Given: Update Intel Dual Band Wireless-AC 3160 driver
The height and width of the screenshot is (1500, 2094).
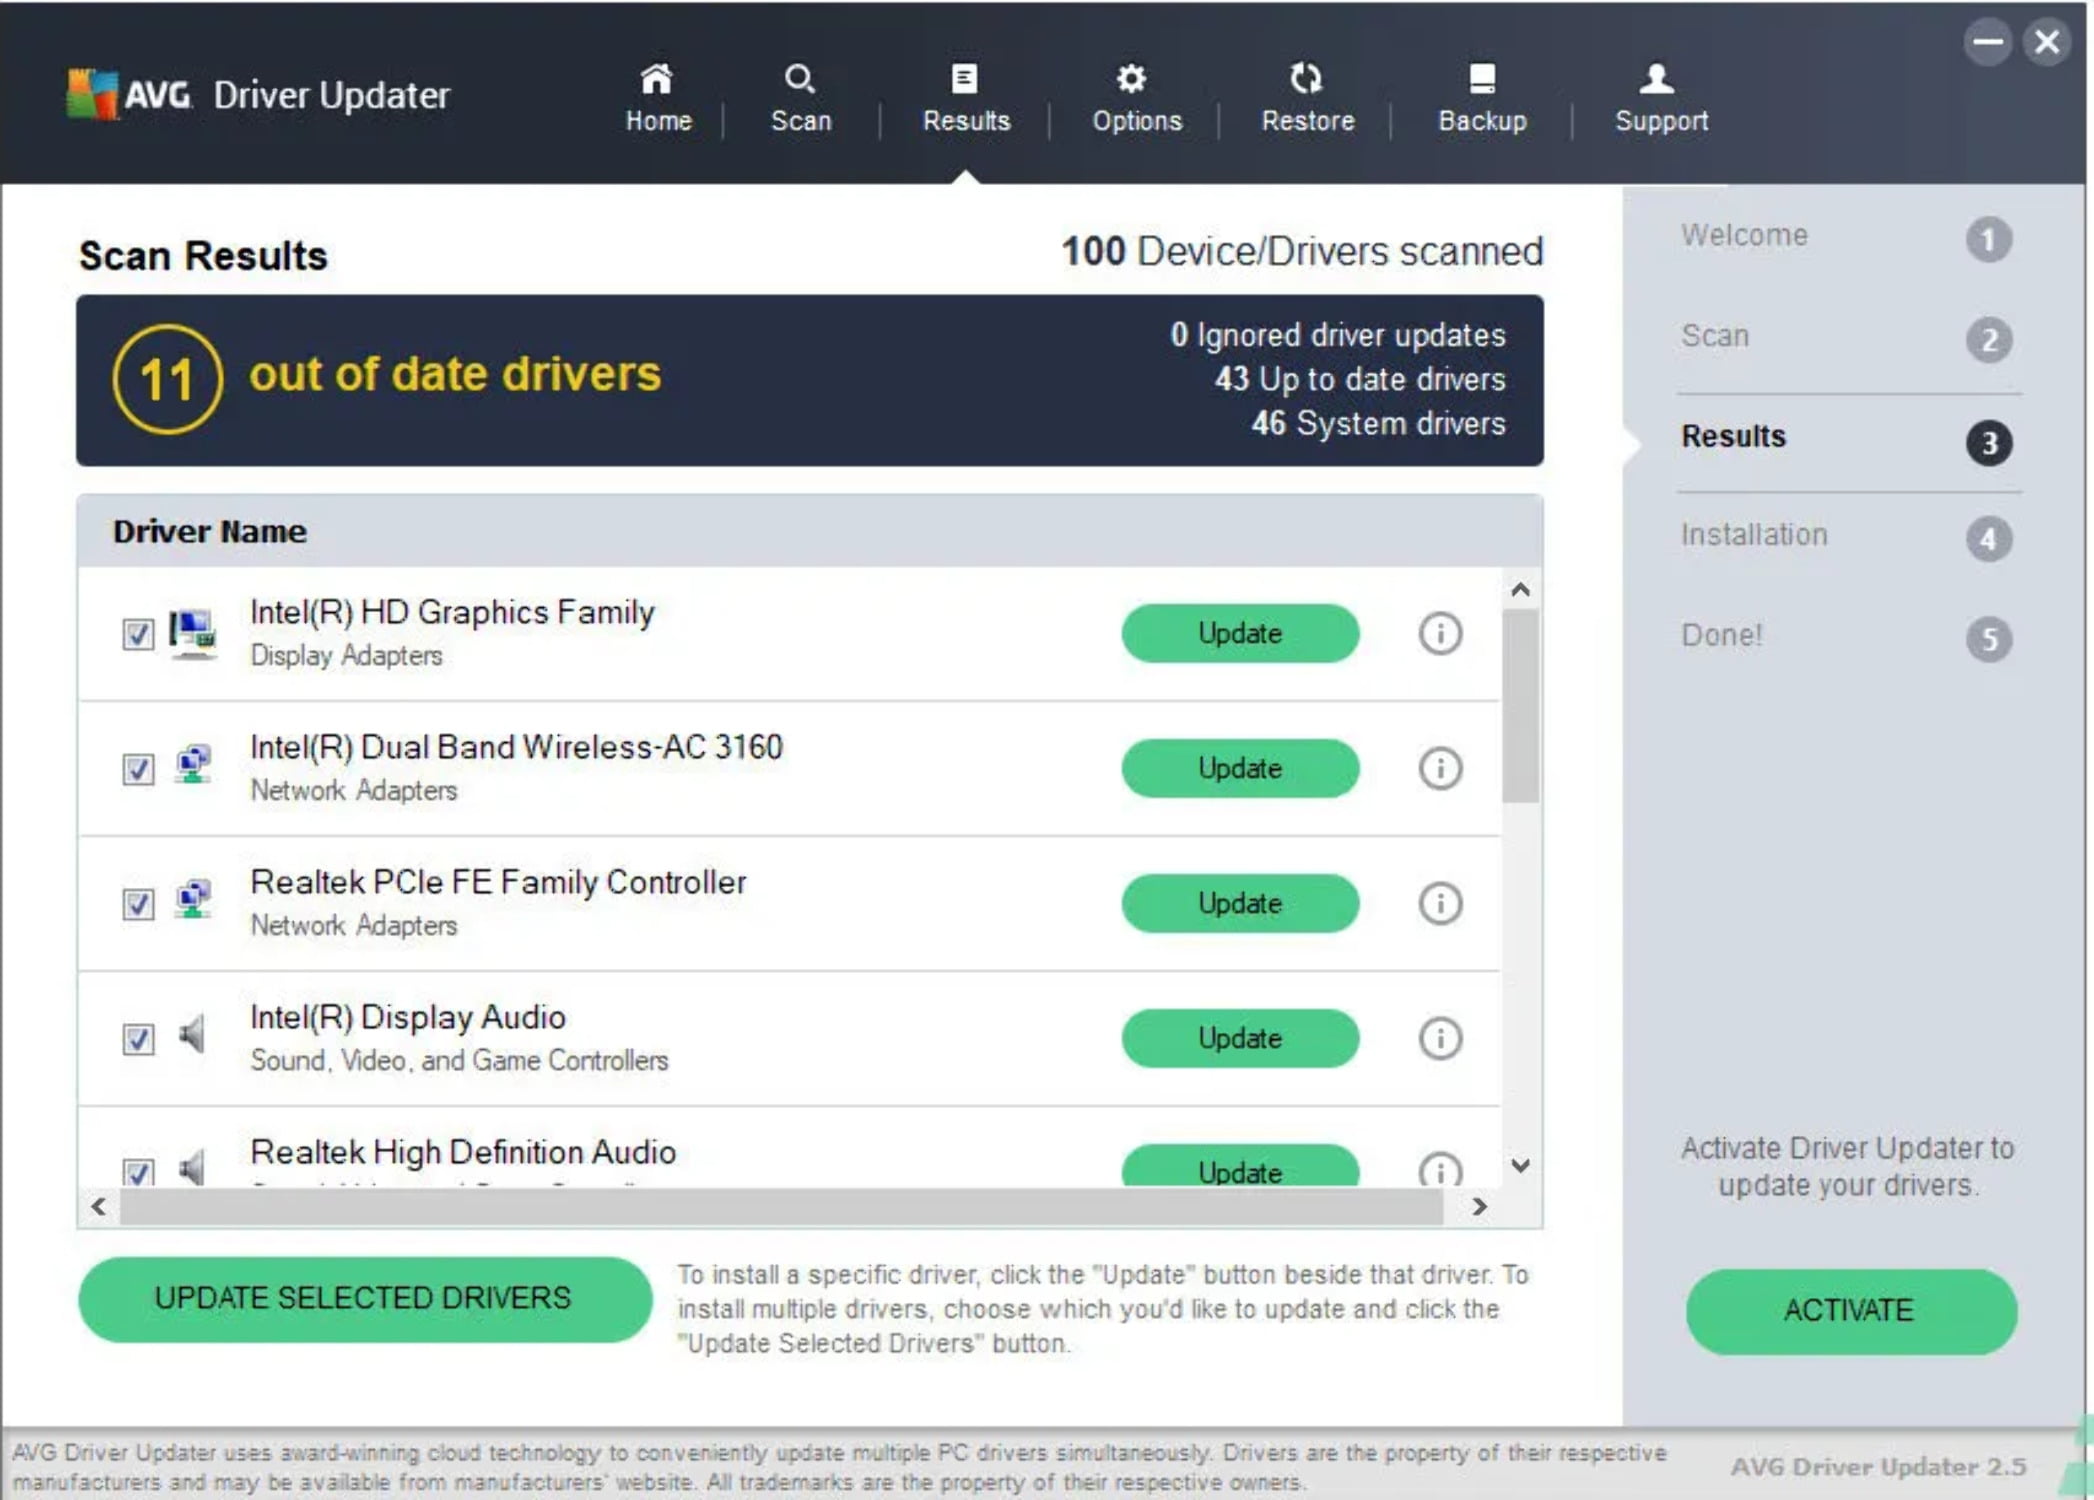Looking at the screenshot, I should [1240, 768].
